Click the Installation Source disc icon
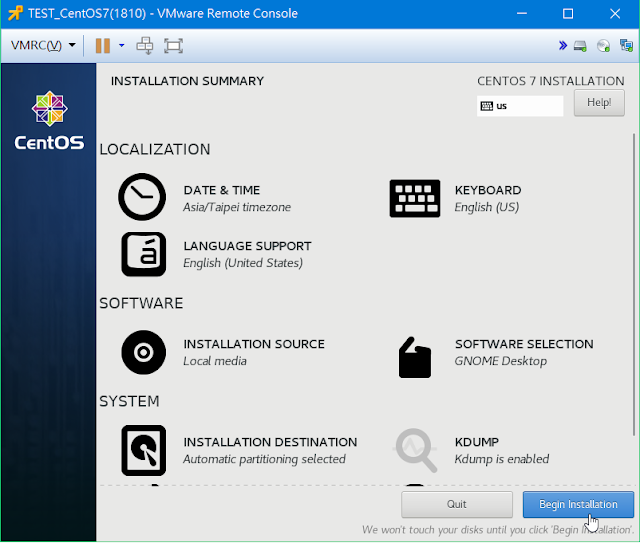640x543 pixels. [144, 352]
